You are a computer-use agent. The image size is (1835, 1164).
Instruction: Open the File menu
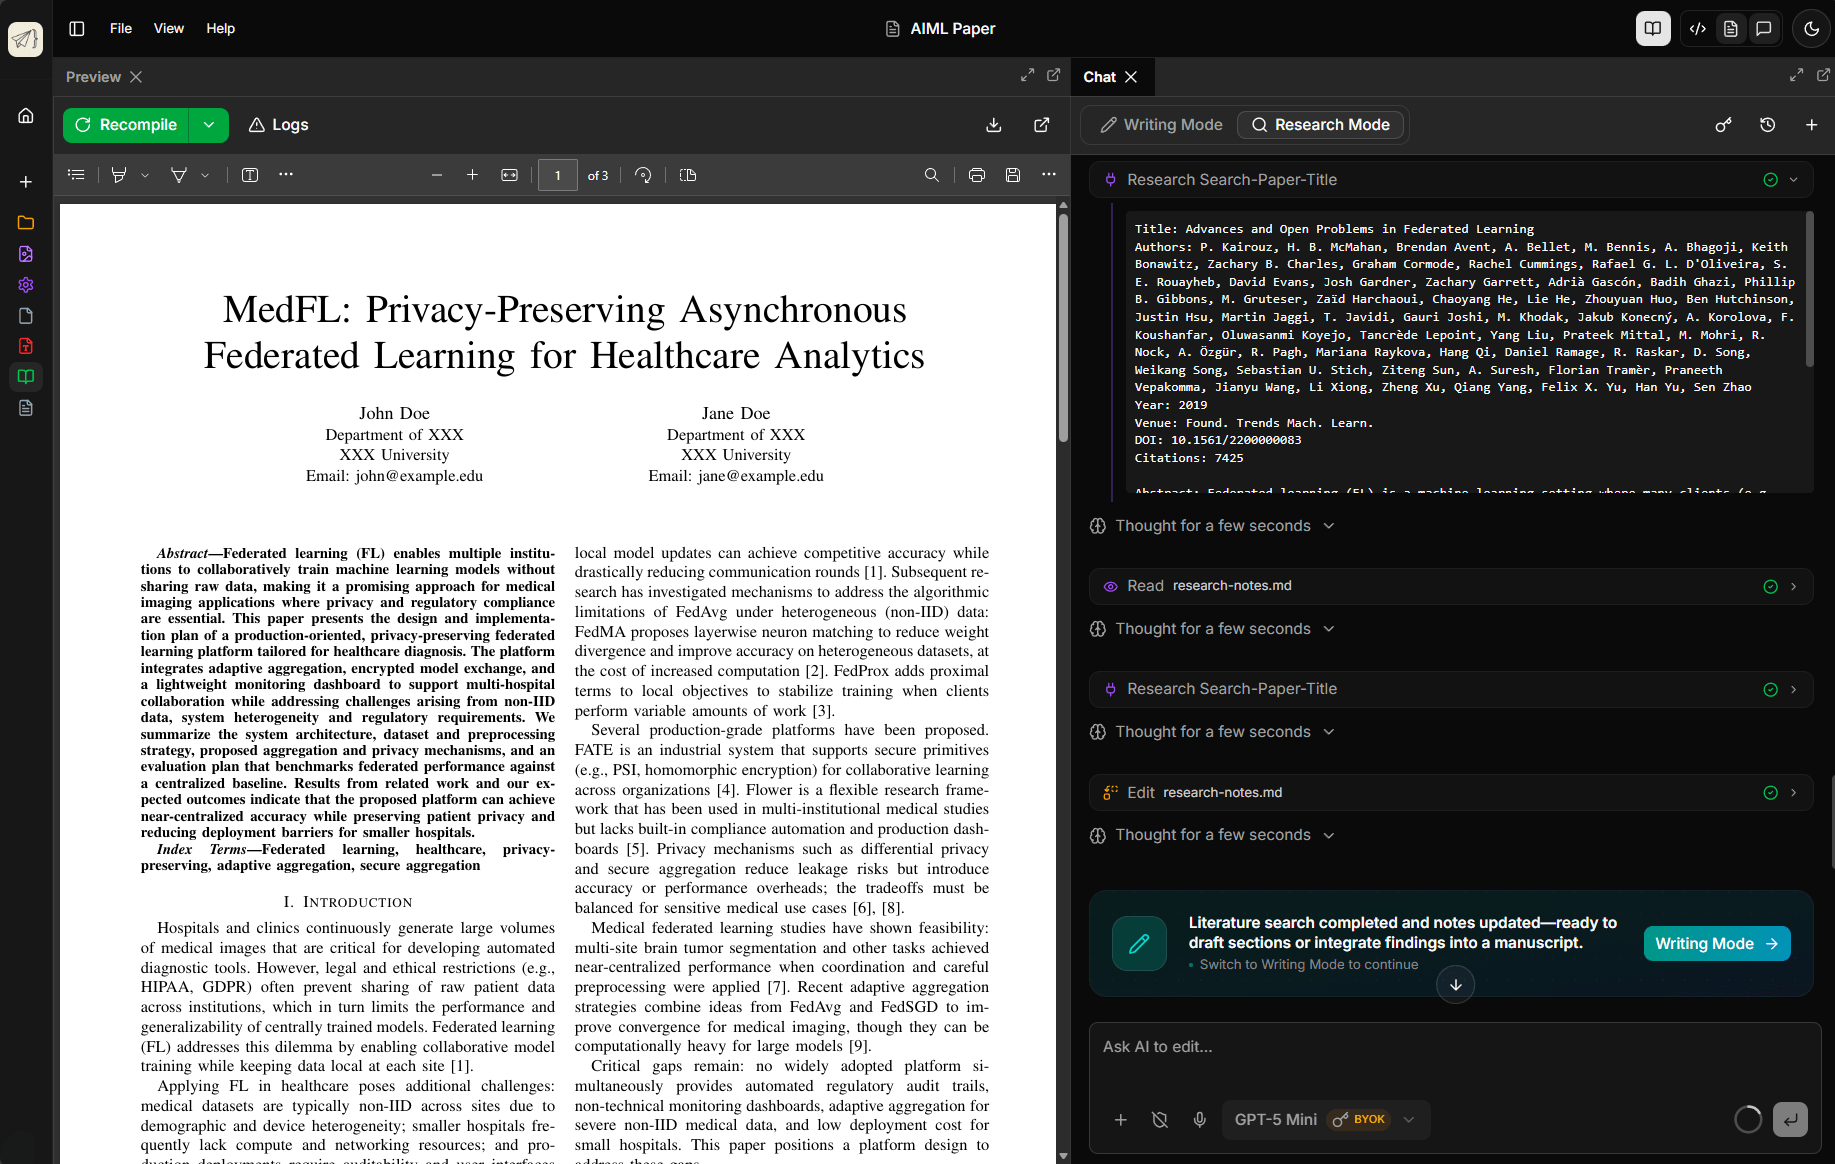[120, 29]
